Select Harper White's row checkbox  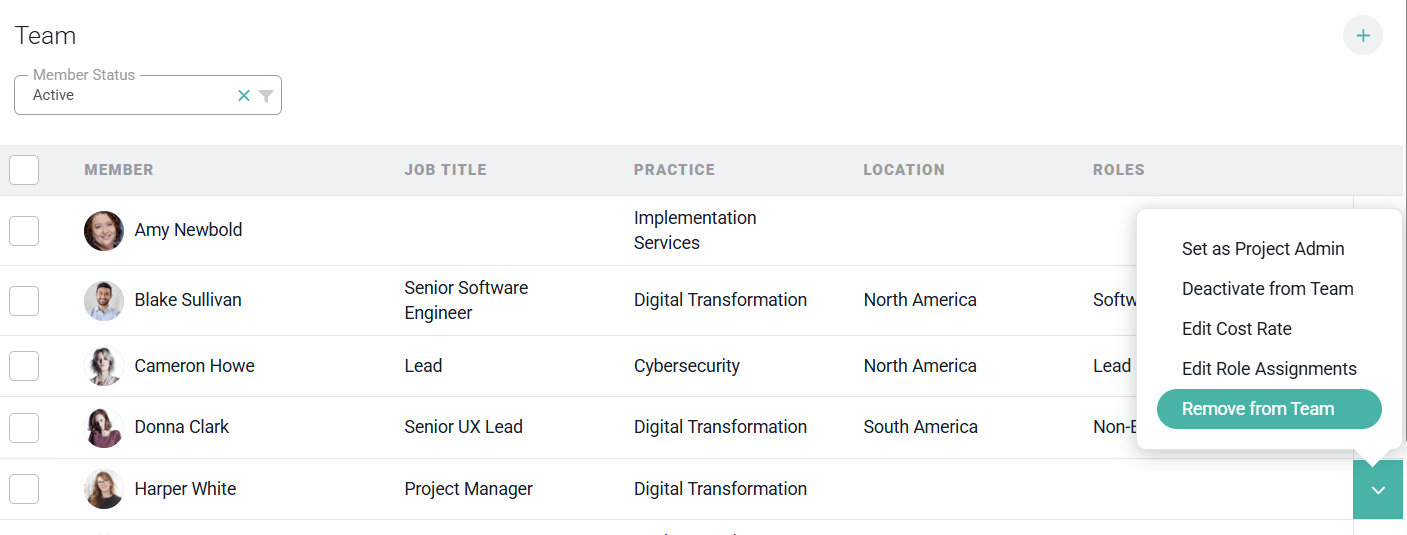click(x=24, y=489)
